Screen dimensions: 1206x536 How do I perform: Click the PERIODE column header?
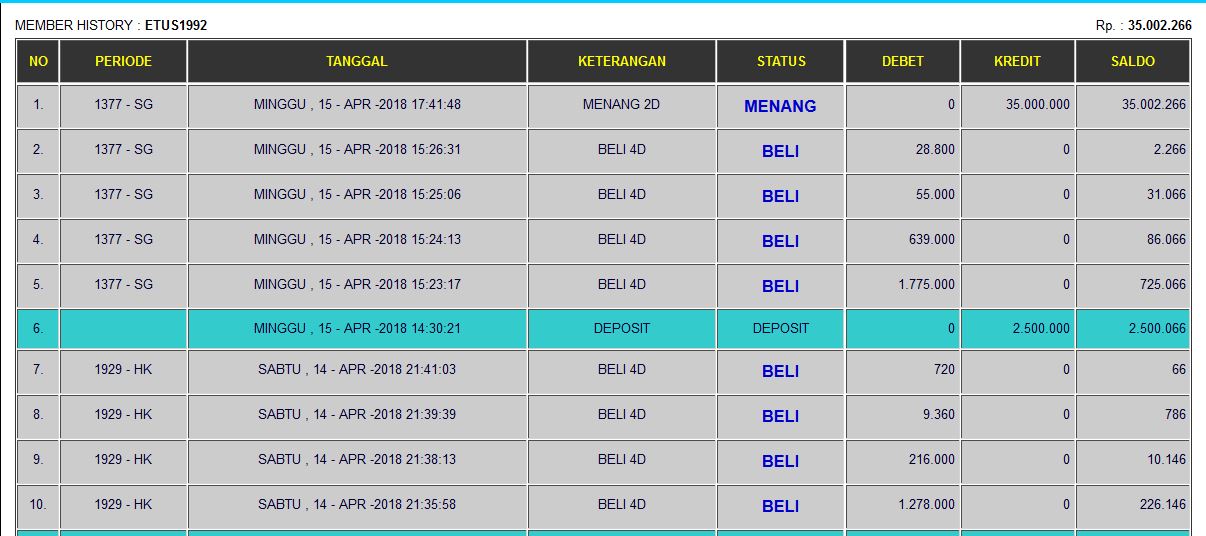click(123, 61)
